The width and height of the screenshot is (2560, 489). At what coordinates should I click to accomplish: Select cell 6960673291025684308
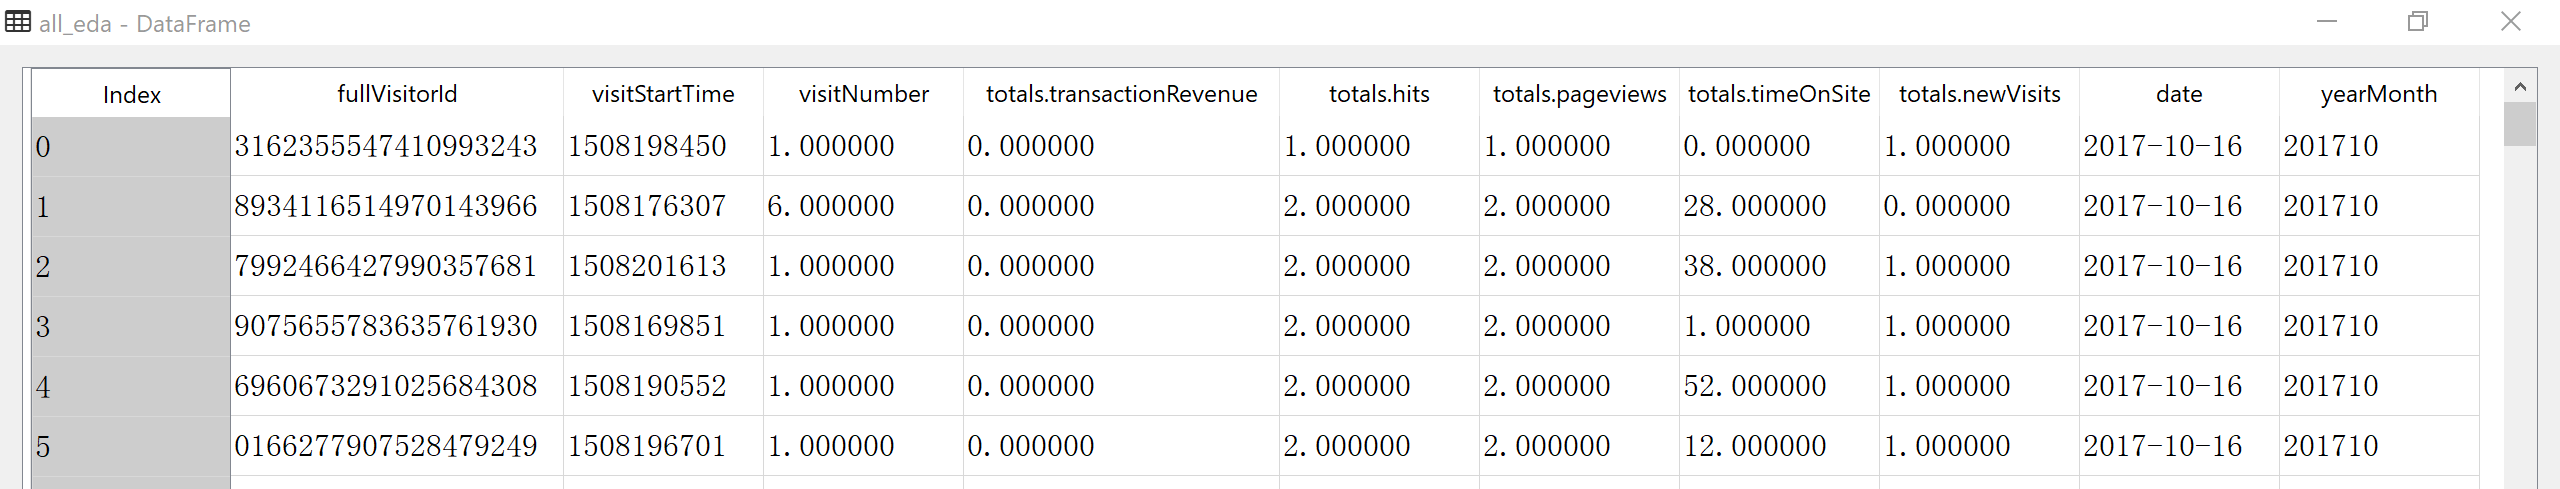(x=397, y=386)
